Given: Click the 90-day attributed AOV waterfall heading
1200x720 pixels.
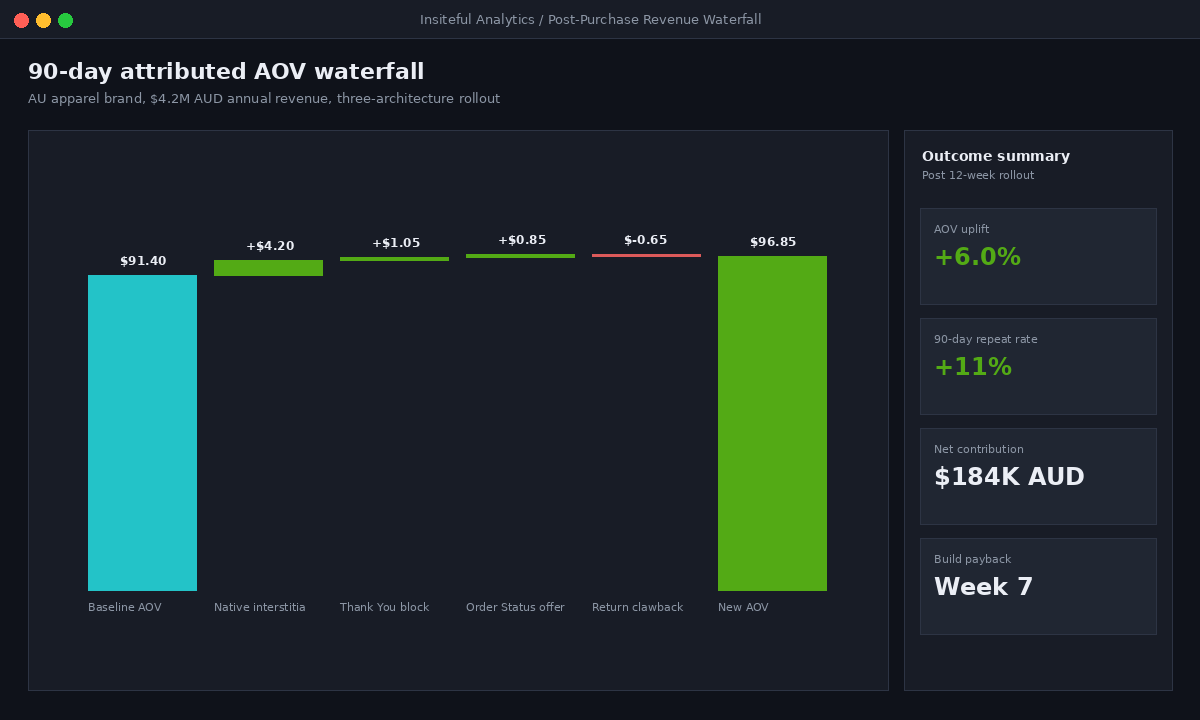Looking at the screenshot, I should pyautogui.click(x=226, y=72).
